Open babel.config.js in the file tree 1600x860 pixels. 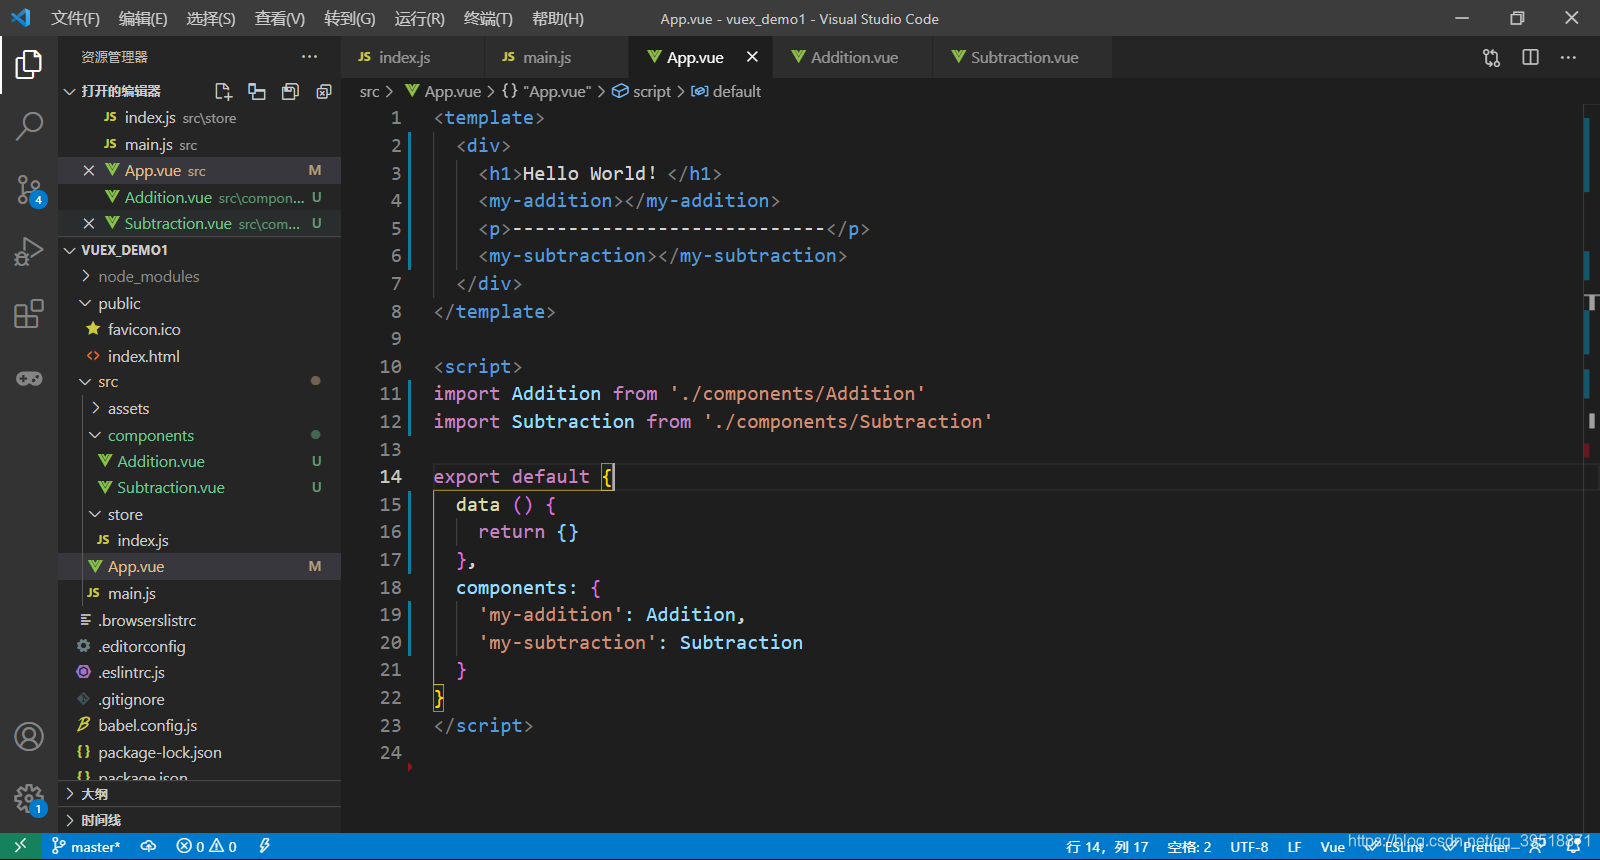pyautogui.click(x=147, y=725)
